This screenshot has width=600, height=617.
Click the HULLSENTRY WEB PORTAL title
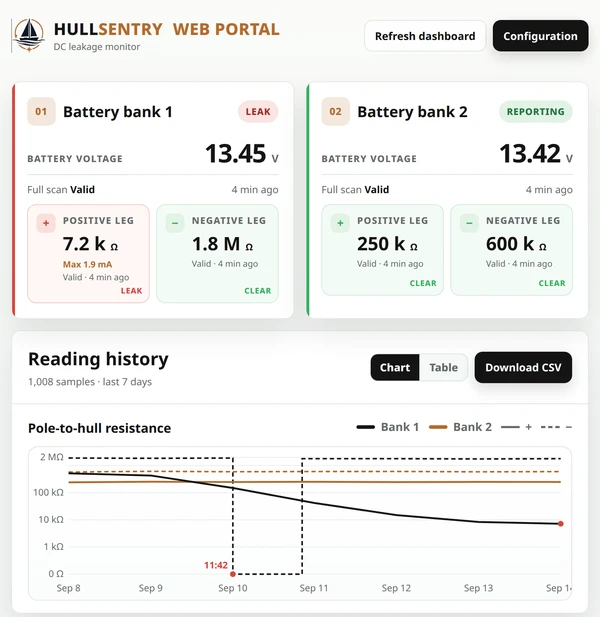pyautogui.click(x=166, y=30)
